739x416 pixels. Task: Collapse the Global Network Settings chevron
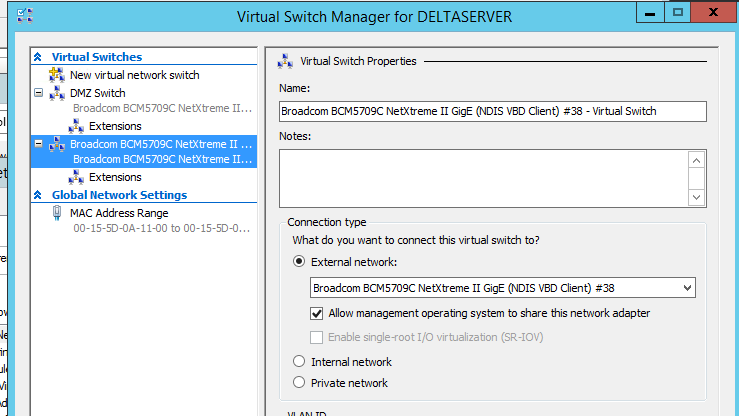pos(38,195)
